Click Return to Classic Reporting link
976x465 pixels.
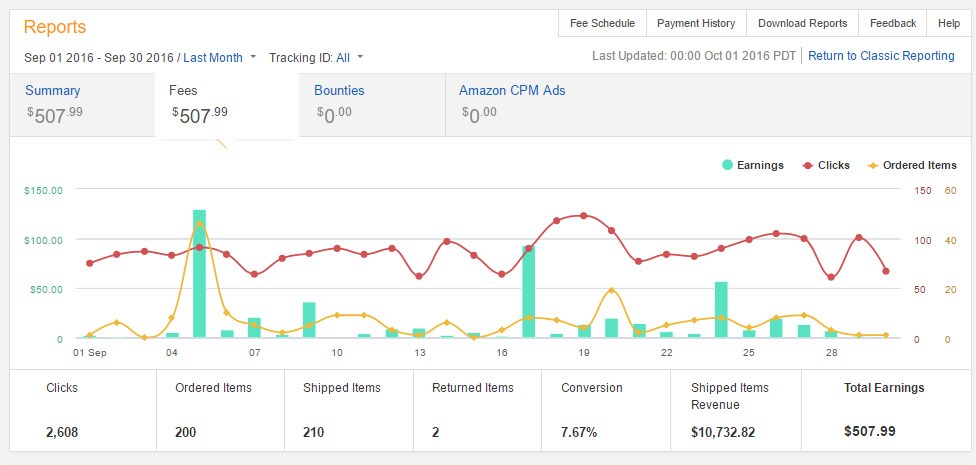pyautogui.click(x=881, y=55)
